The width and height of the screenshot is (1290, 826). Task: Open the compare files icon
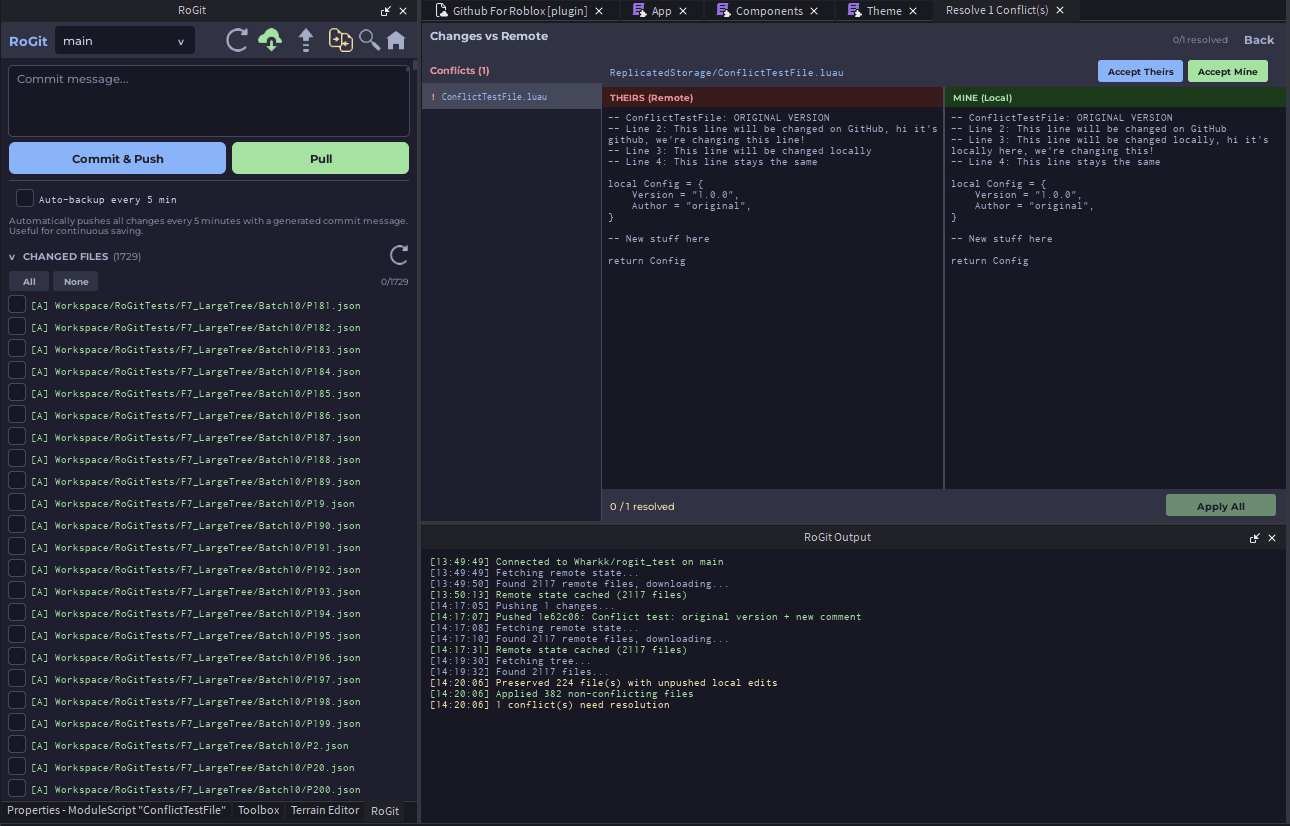(341, 41)
